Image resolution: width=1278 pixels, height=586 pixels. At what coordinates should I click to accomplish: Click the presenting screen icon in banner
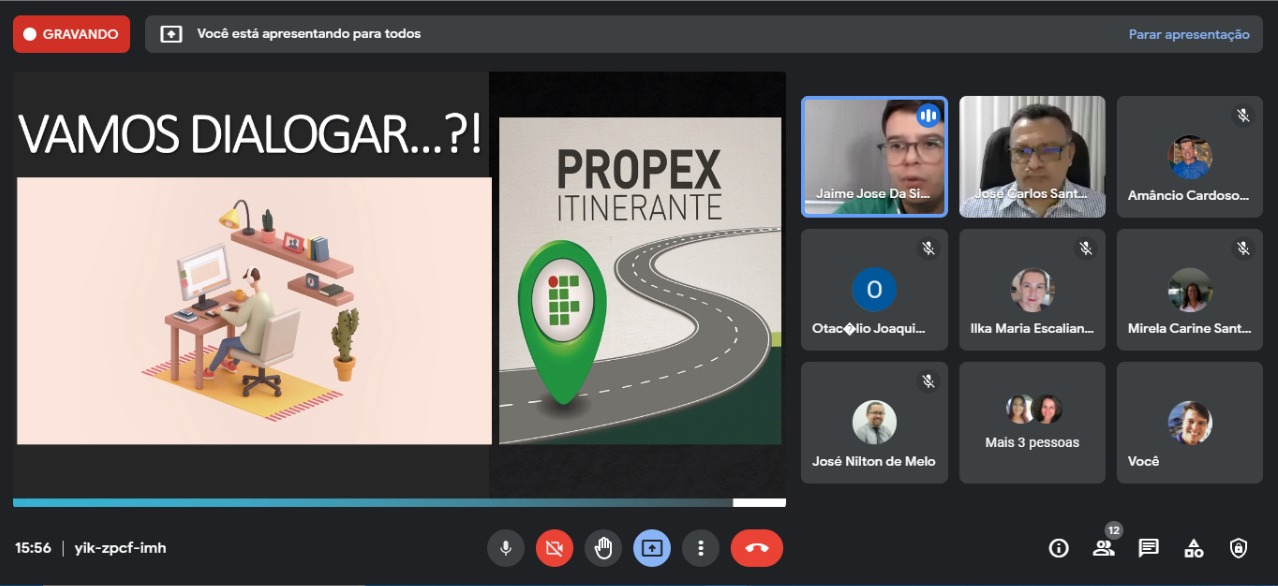172,34
